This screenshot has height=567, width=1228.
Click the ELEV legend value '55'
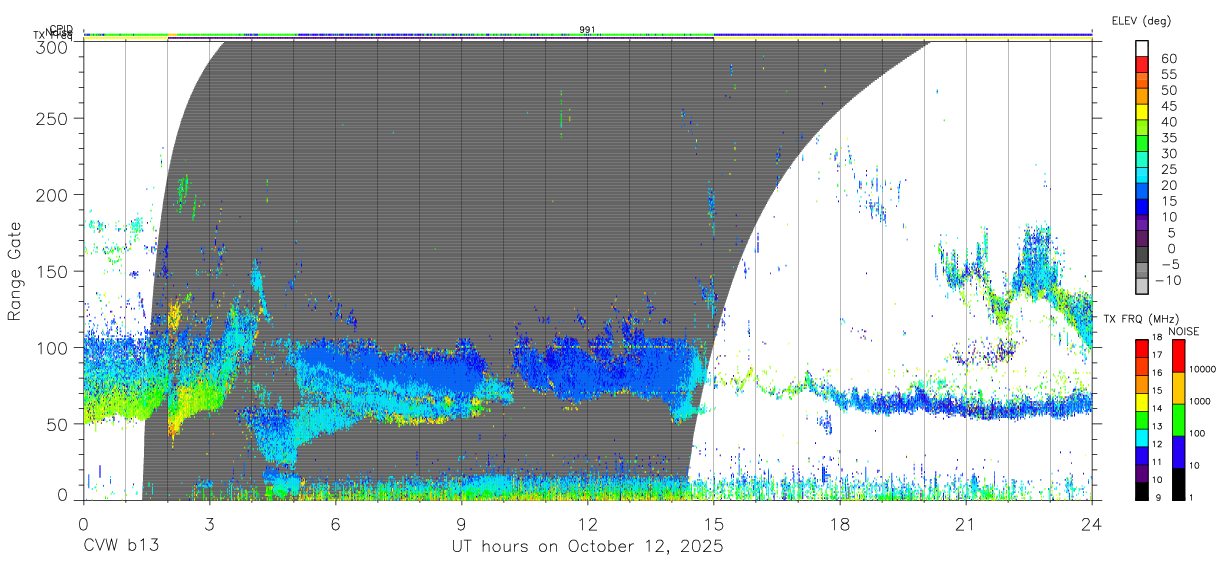[1168, 74]
